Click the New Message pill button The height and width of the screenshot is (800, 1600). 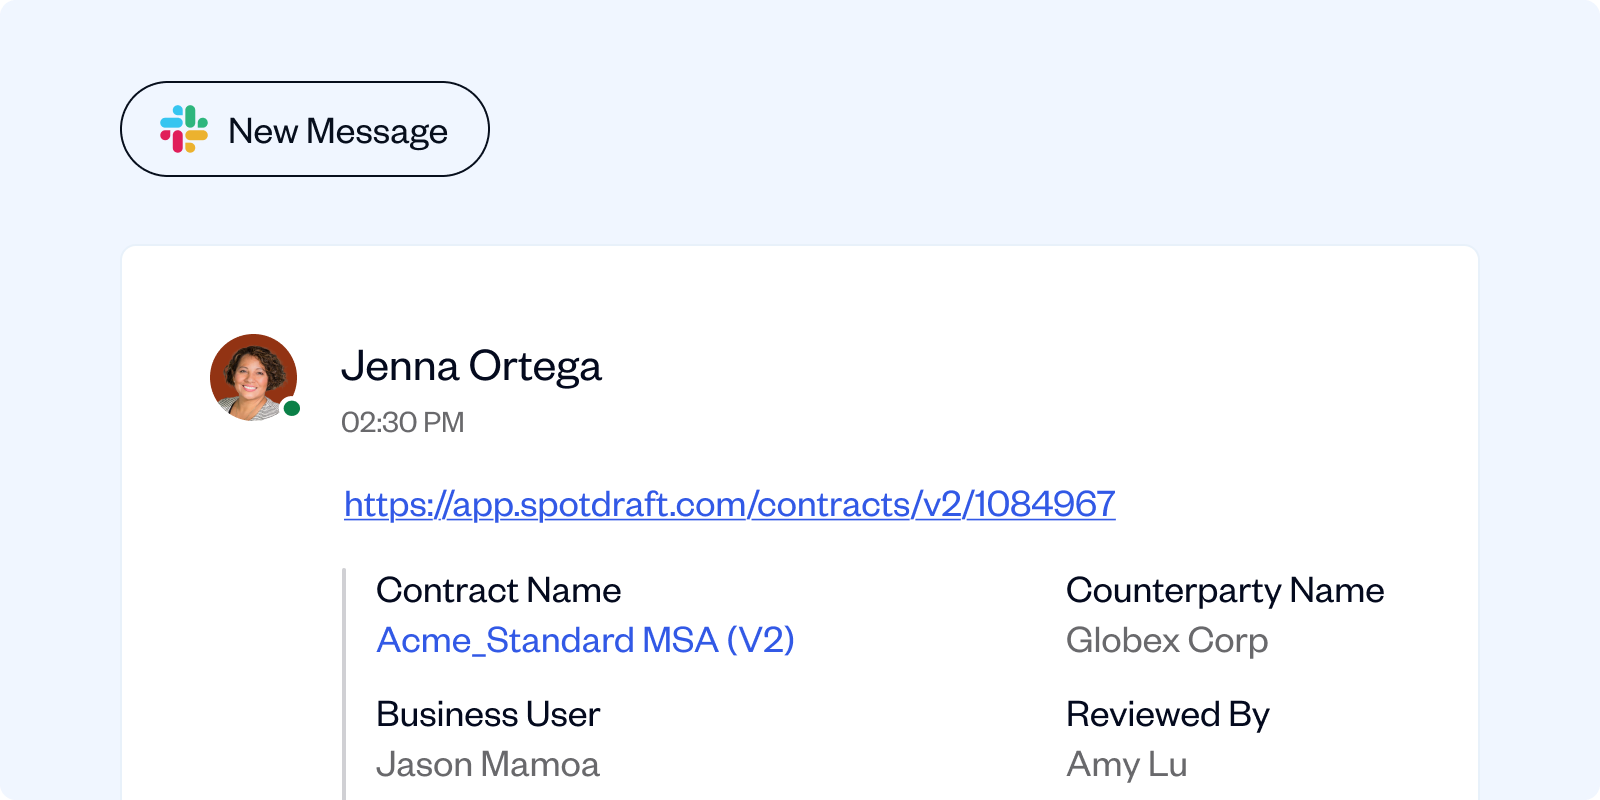coord(304,129)
